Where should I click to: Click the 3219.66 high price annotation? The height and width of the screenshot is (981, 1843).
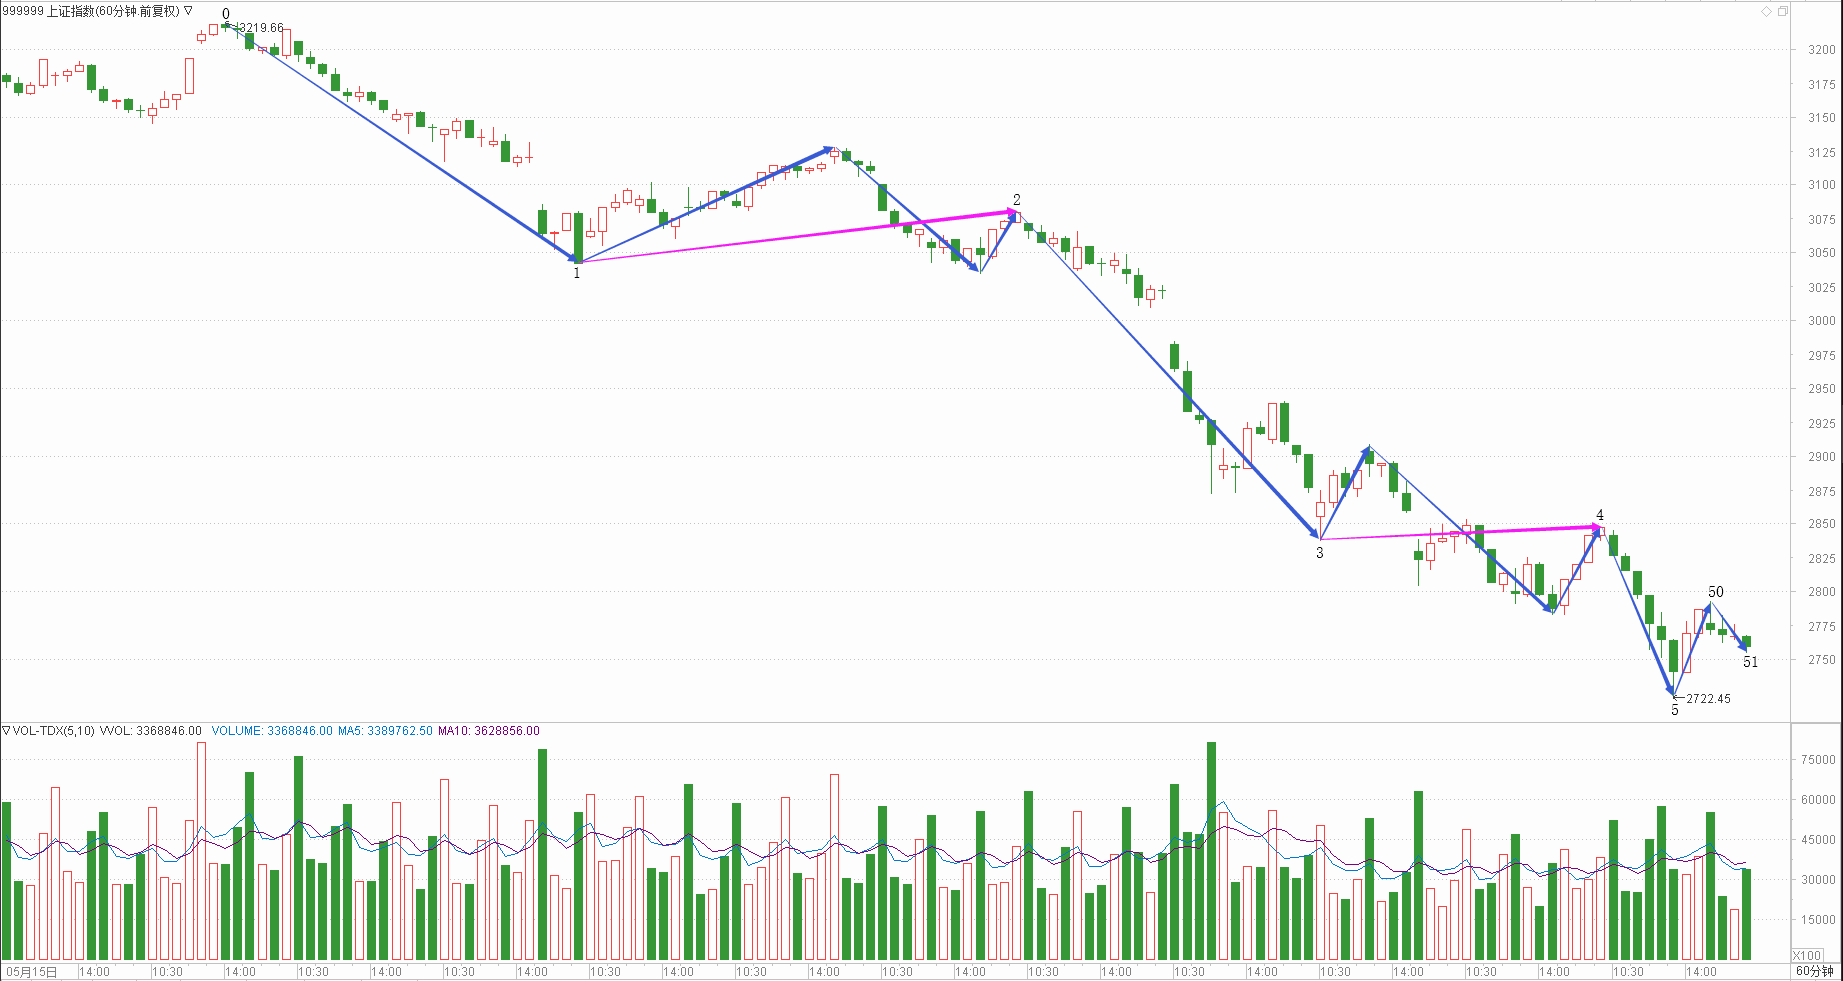262,28
